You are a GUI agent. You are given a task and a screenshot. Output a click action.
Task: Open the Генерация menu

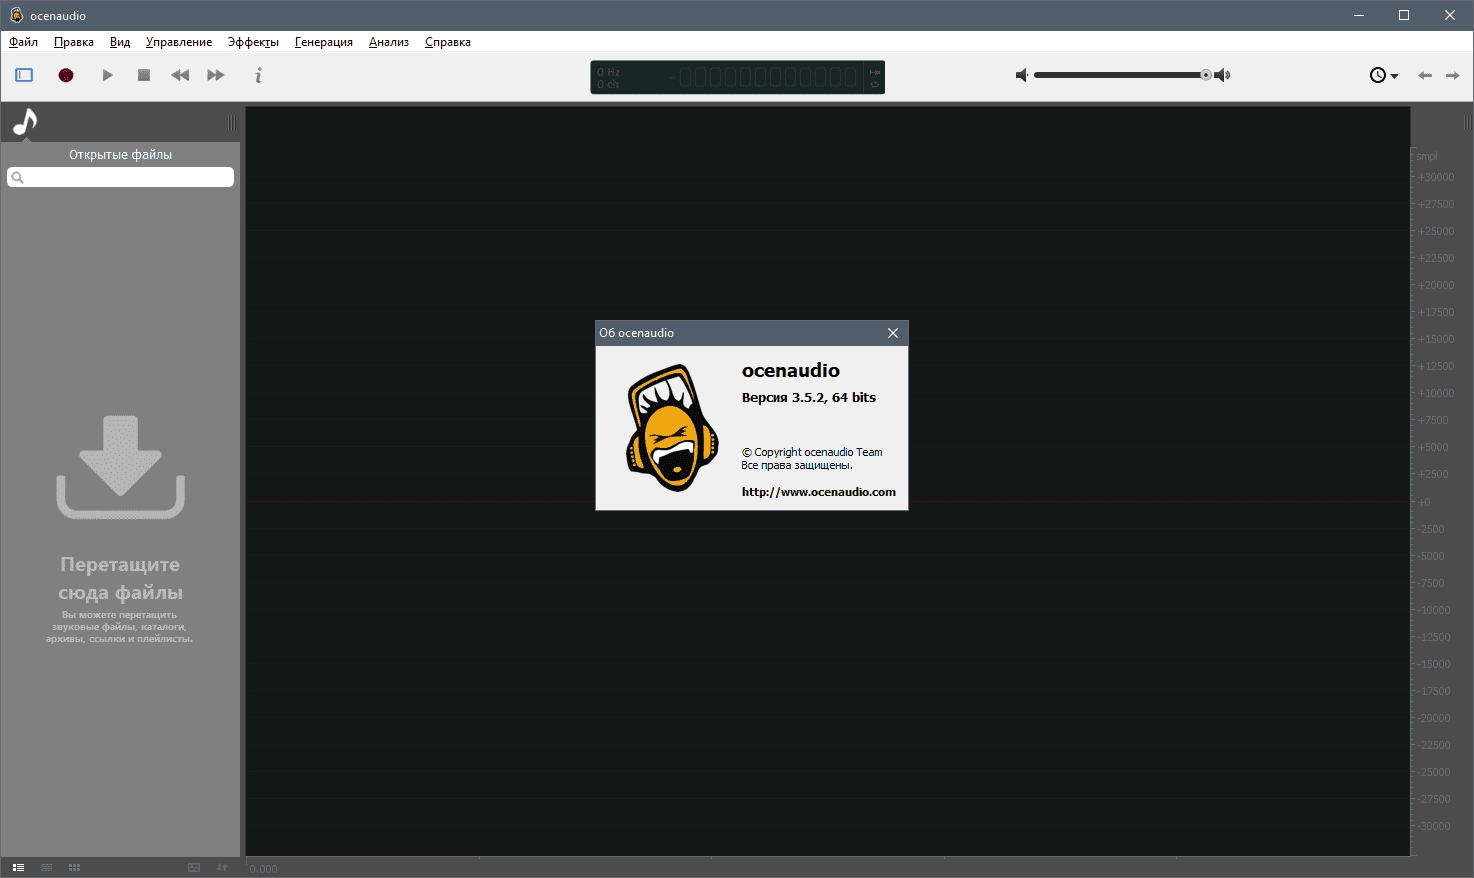tap(324, 42)
